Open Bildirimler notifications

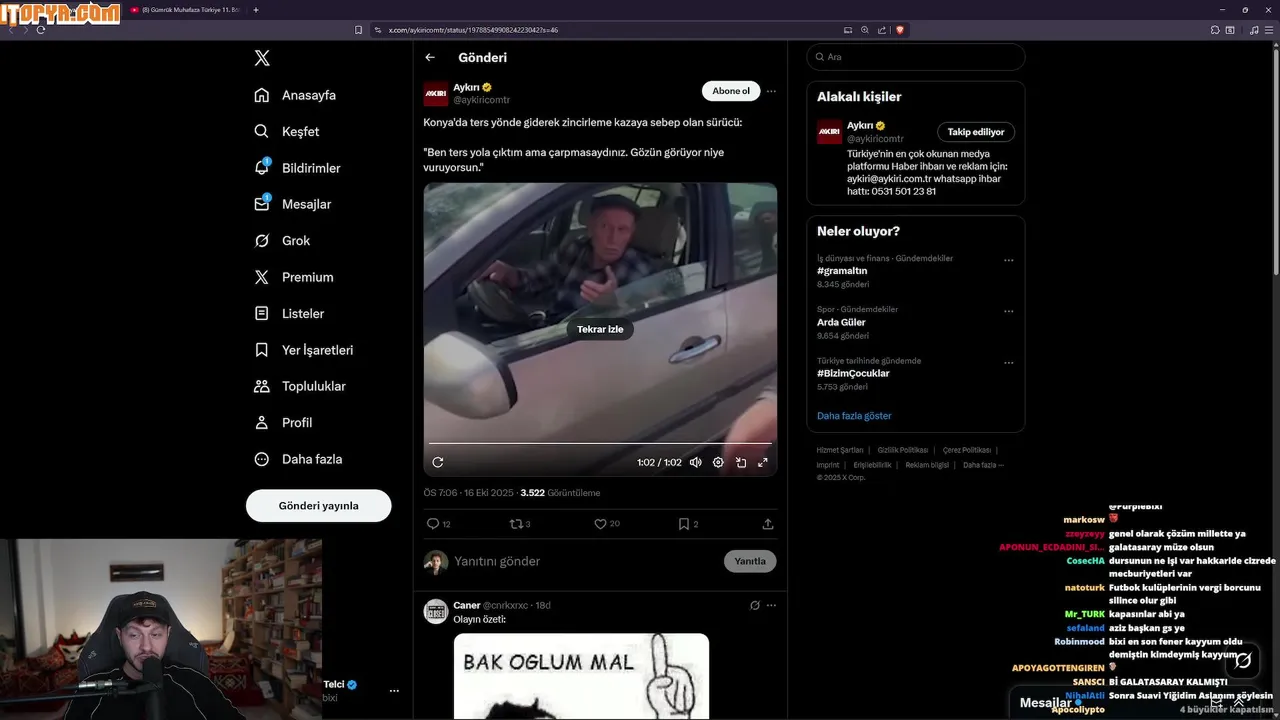click(x=297, y=168)
